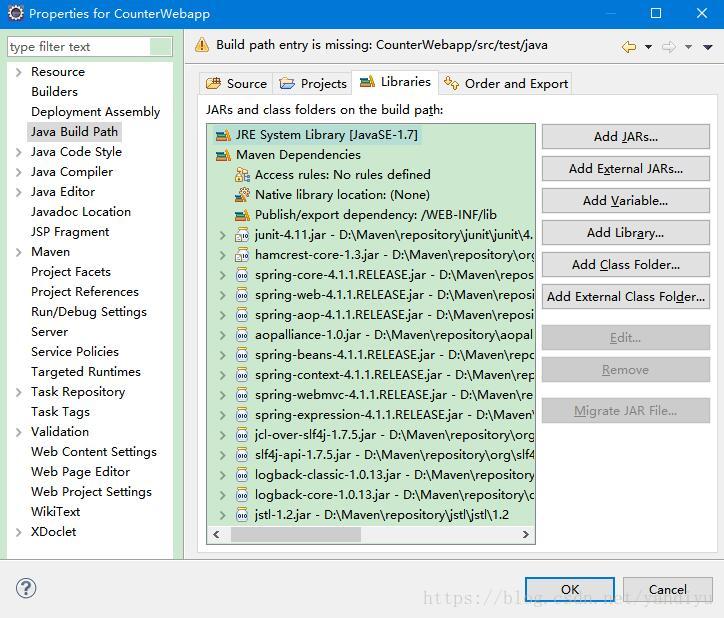Click the spring-expression jar icon

click(242, 415)
